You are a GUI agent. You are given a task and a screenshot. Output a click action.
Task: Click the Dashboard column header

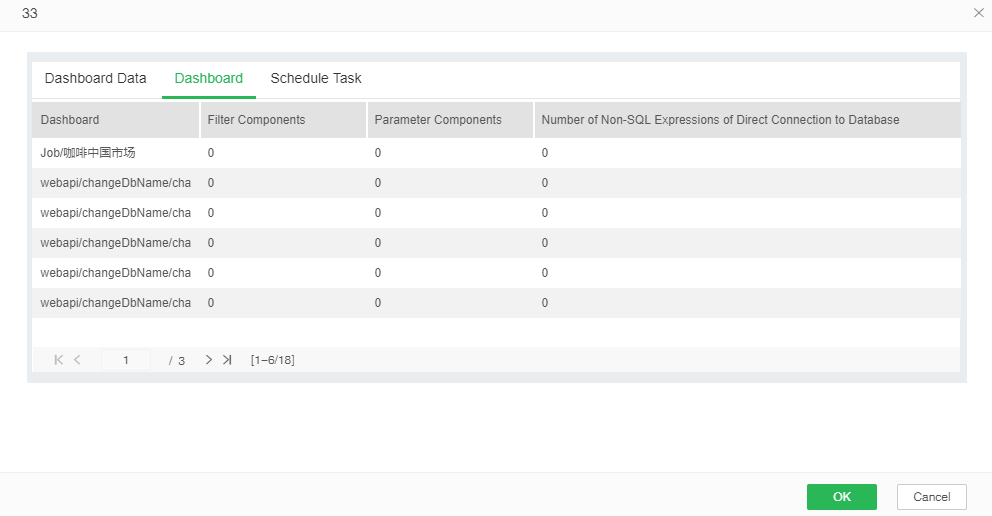(x=116, y=120)
